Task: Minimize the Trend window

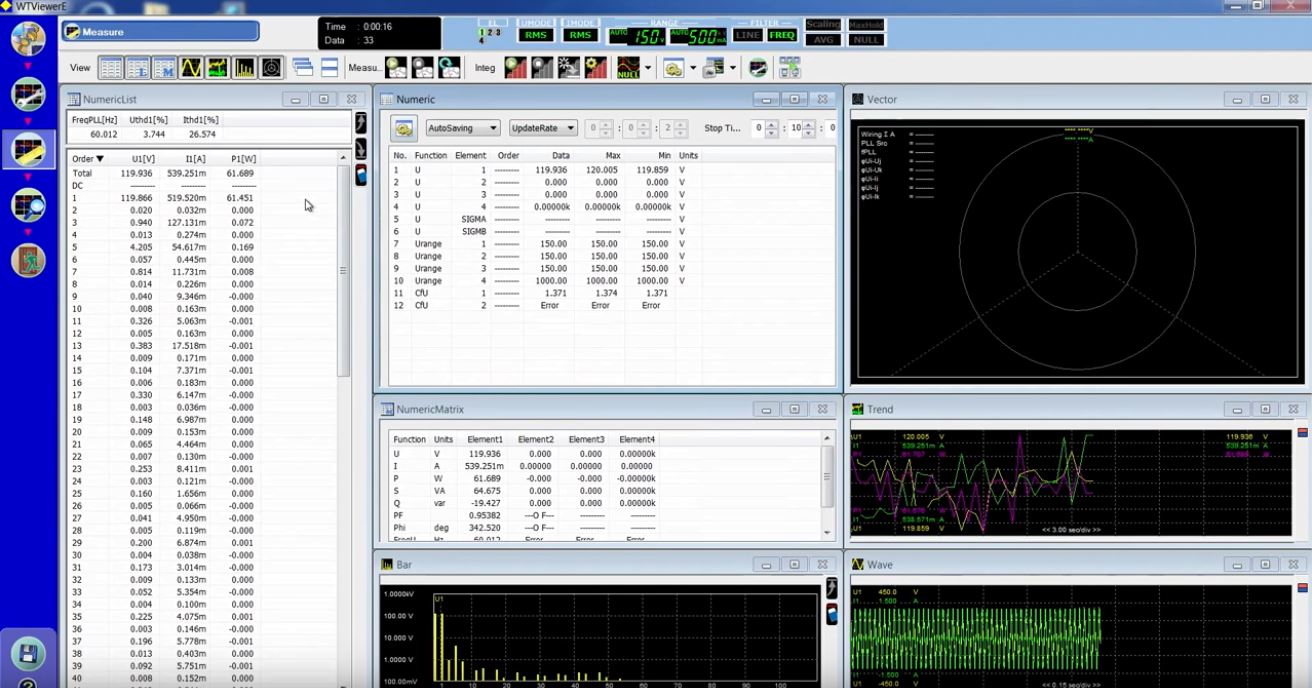Action: tap(1237, 409)
